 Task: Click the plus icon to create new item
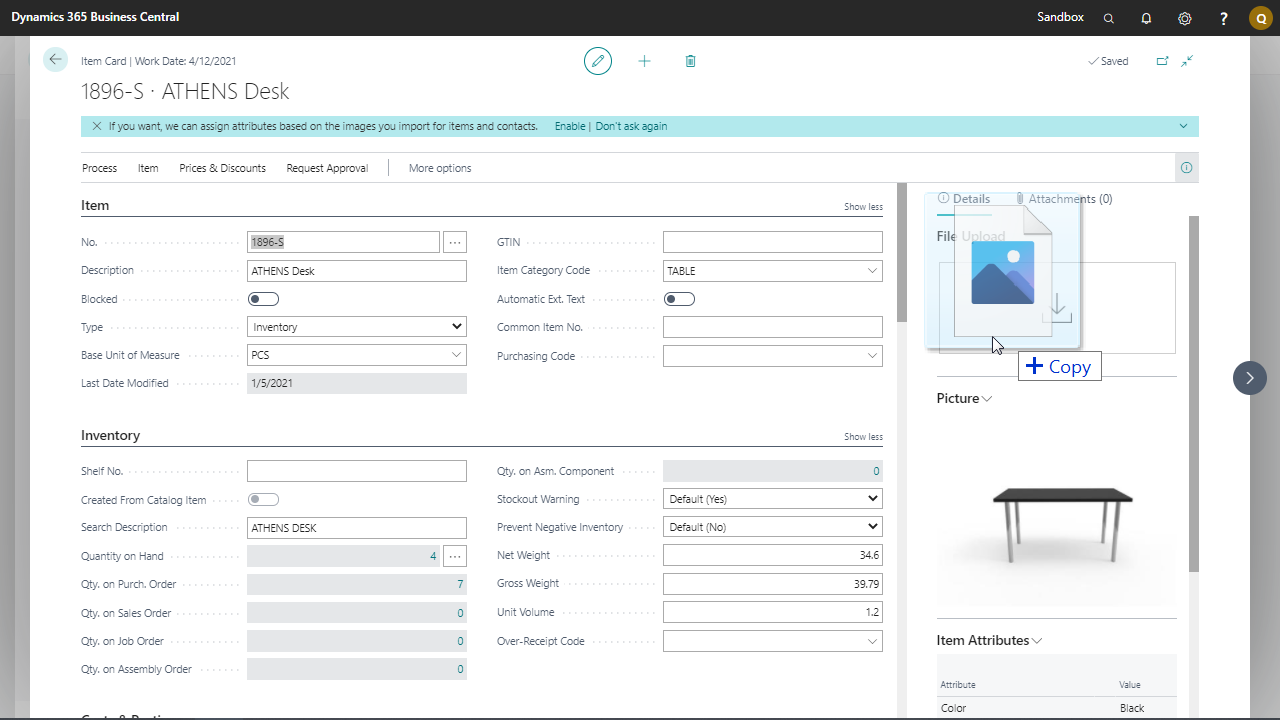point(644,61)
